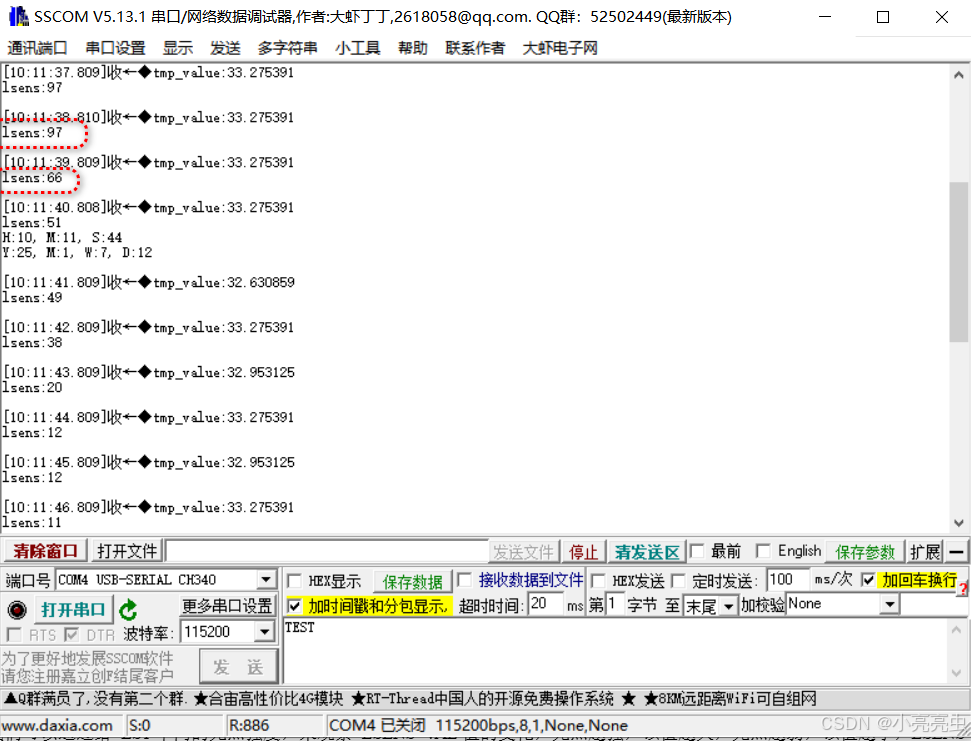Viewport: 971px width, 741px height.
Task: Enable the English language checkbox
Action: coord(764,551)
